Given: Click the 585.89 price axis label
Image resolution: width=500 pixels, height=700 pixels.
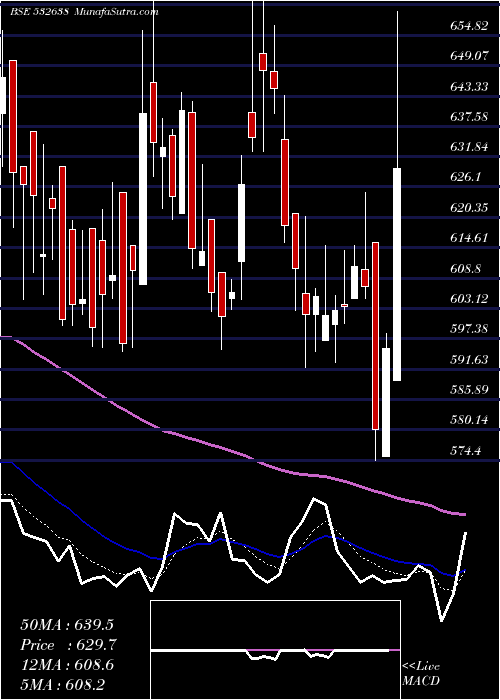Looking at the screenshot, I should click(468, 390).
